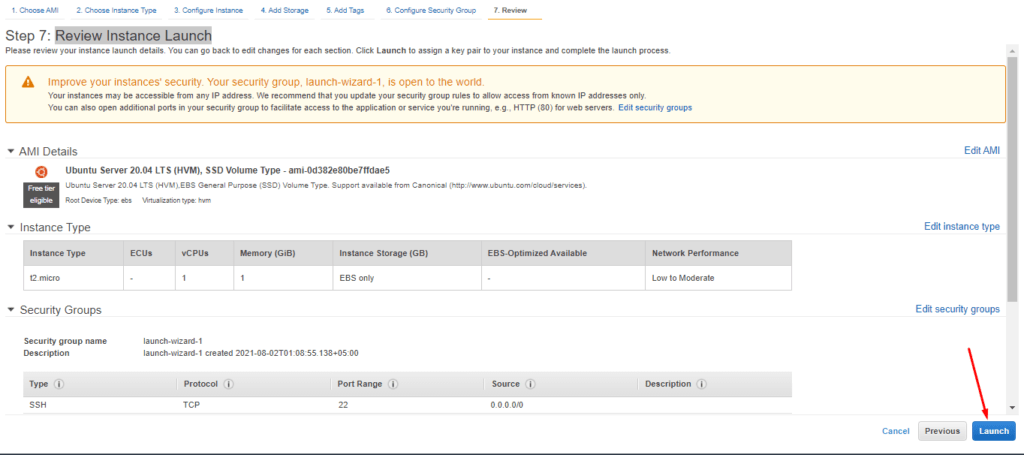Switch to the 4. Add Storage tab
1024x455 pixels.
point(284,11)
